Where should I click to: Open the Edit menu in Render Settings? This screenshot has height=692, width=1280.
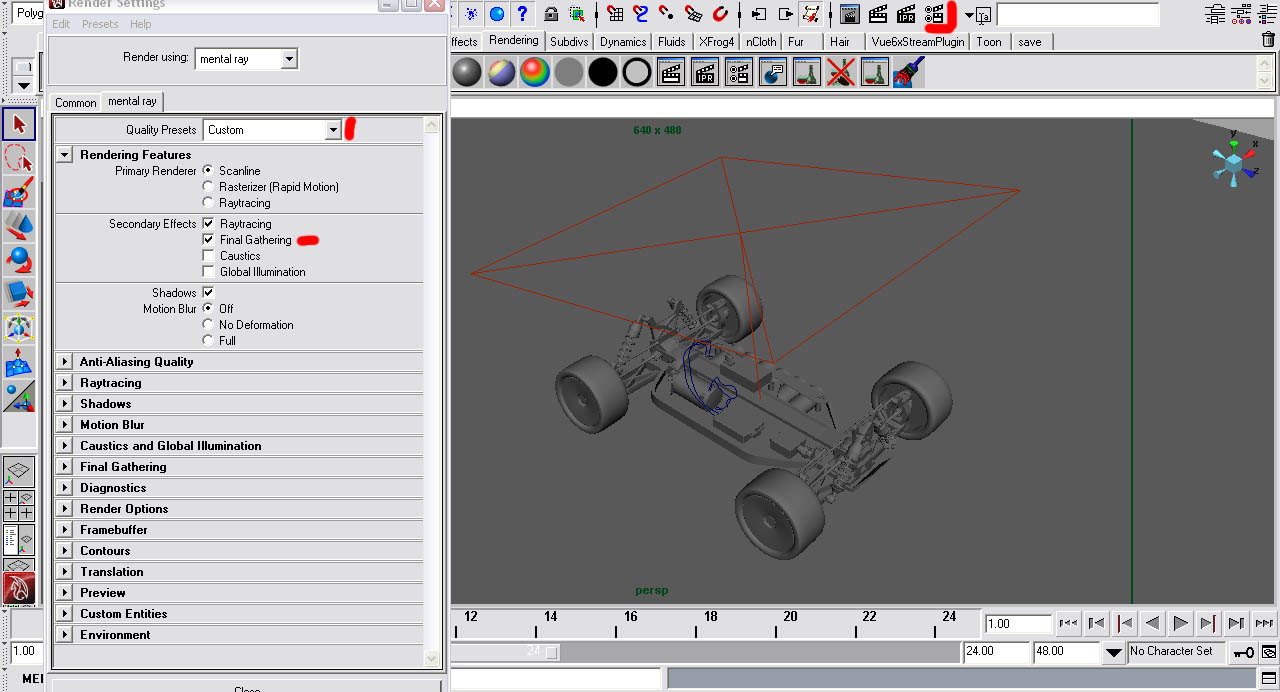click(61, 24)
